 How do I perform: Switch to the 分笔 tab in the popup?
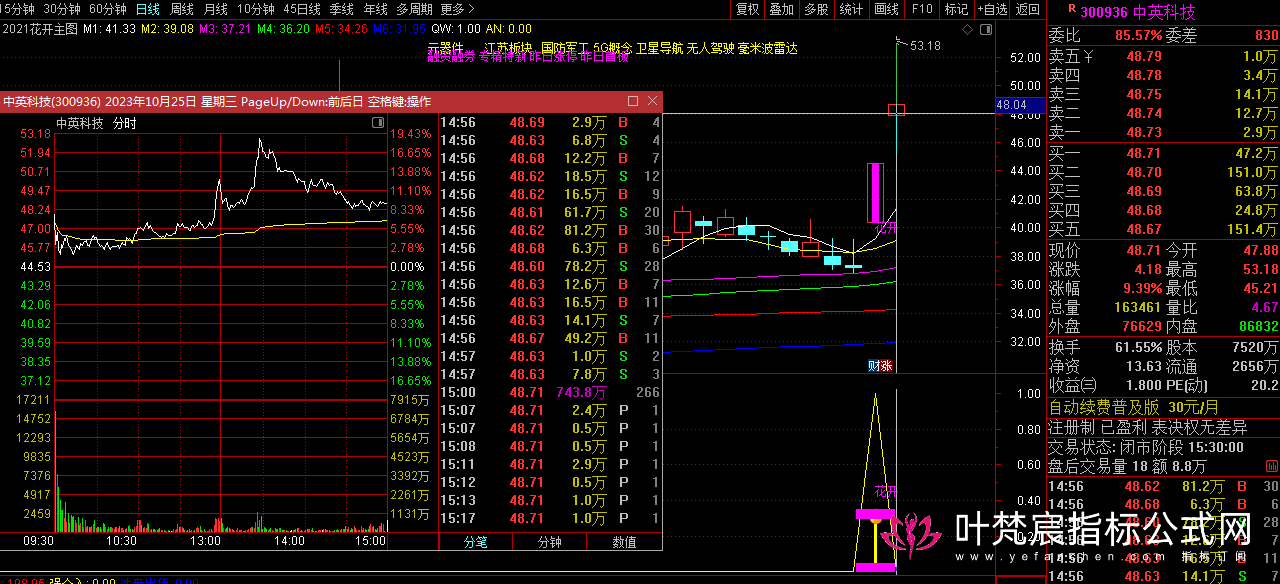pos(476,542)
